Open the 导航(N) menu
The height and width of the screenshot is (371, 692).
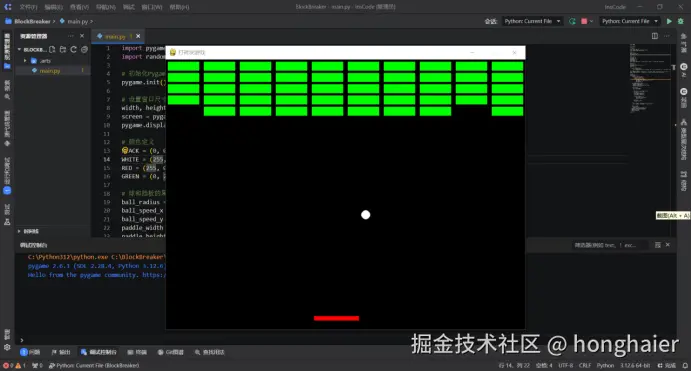tap(106, 7)
